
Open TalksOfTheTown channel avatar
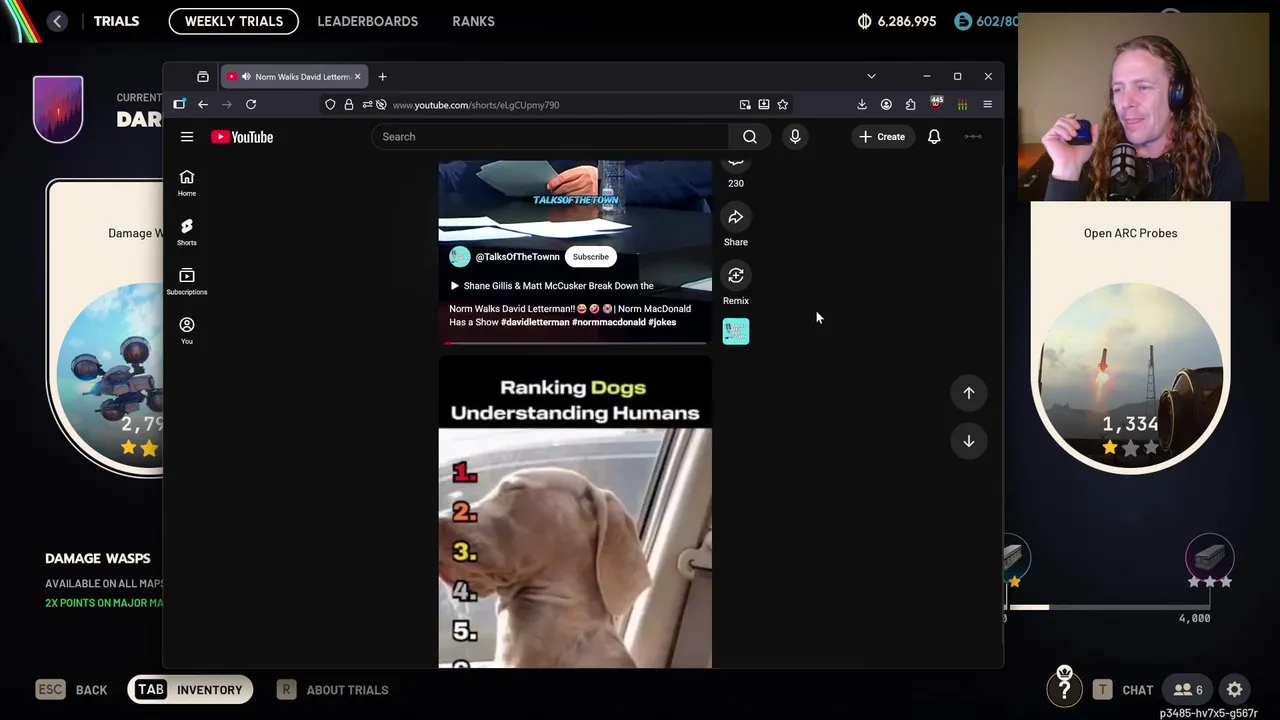click(x=460, y=257)
